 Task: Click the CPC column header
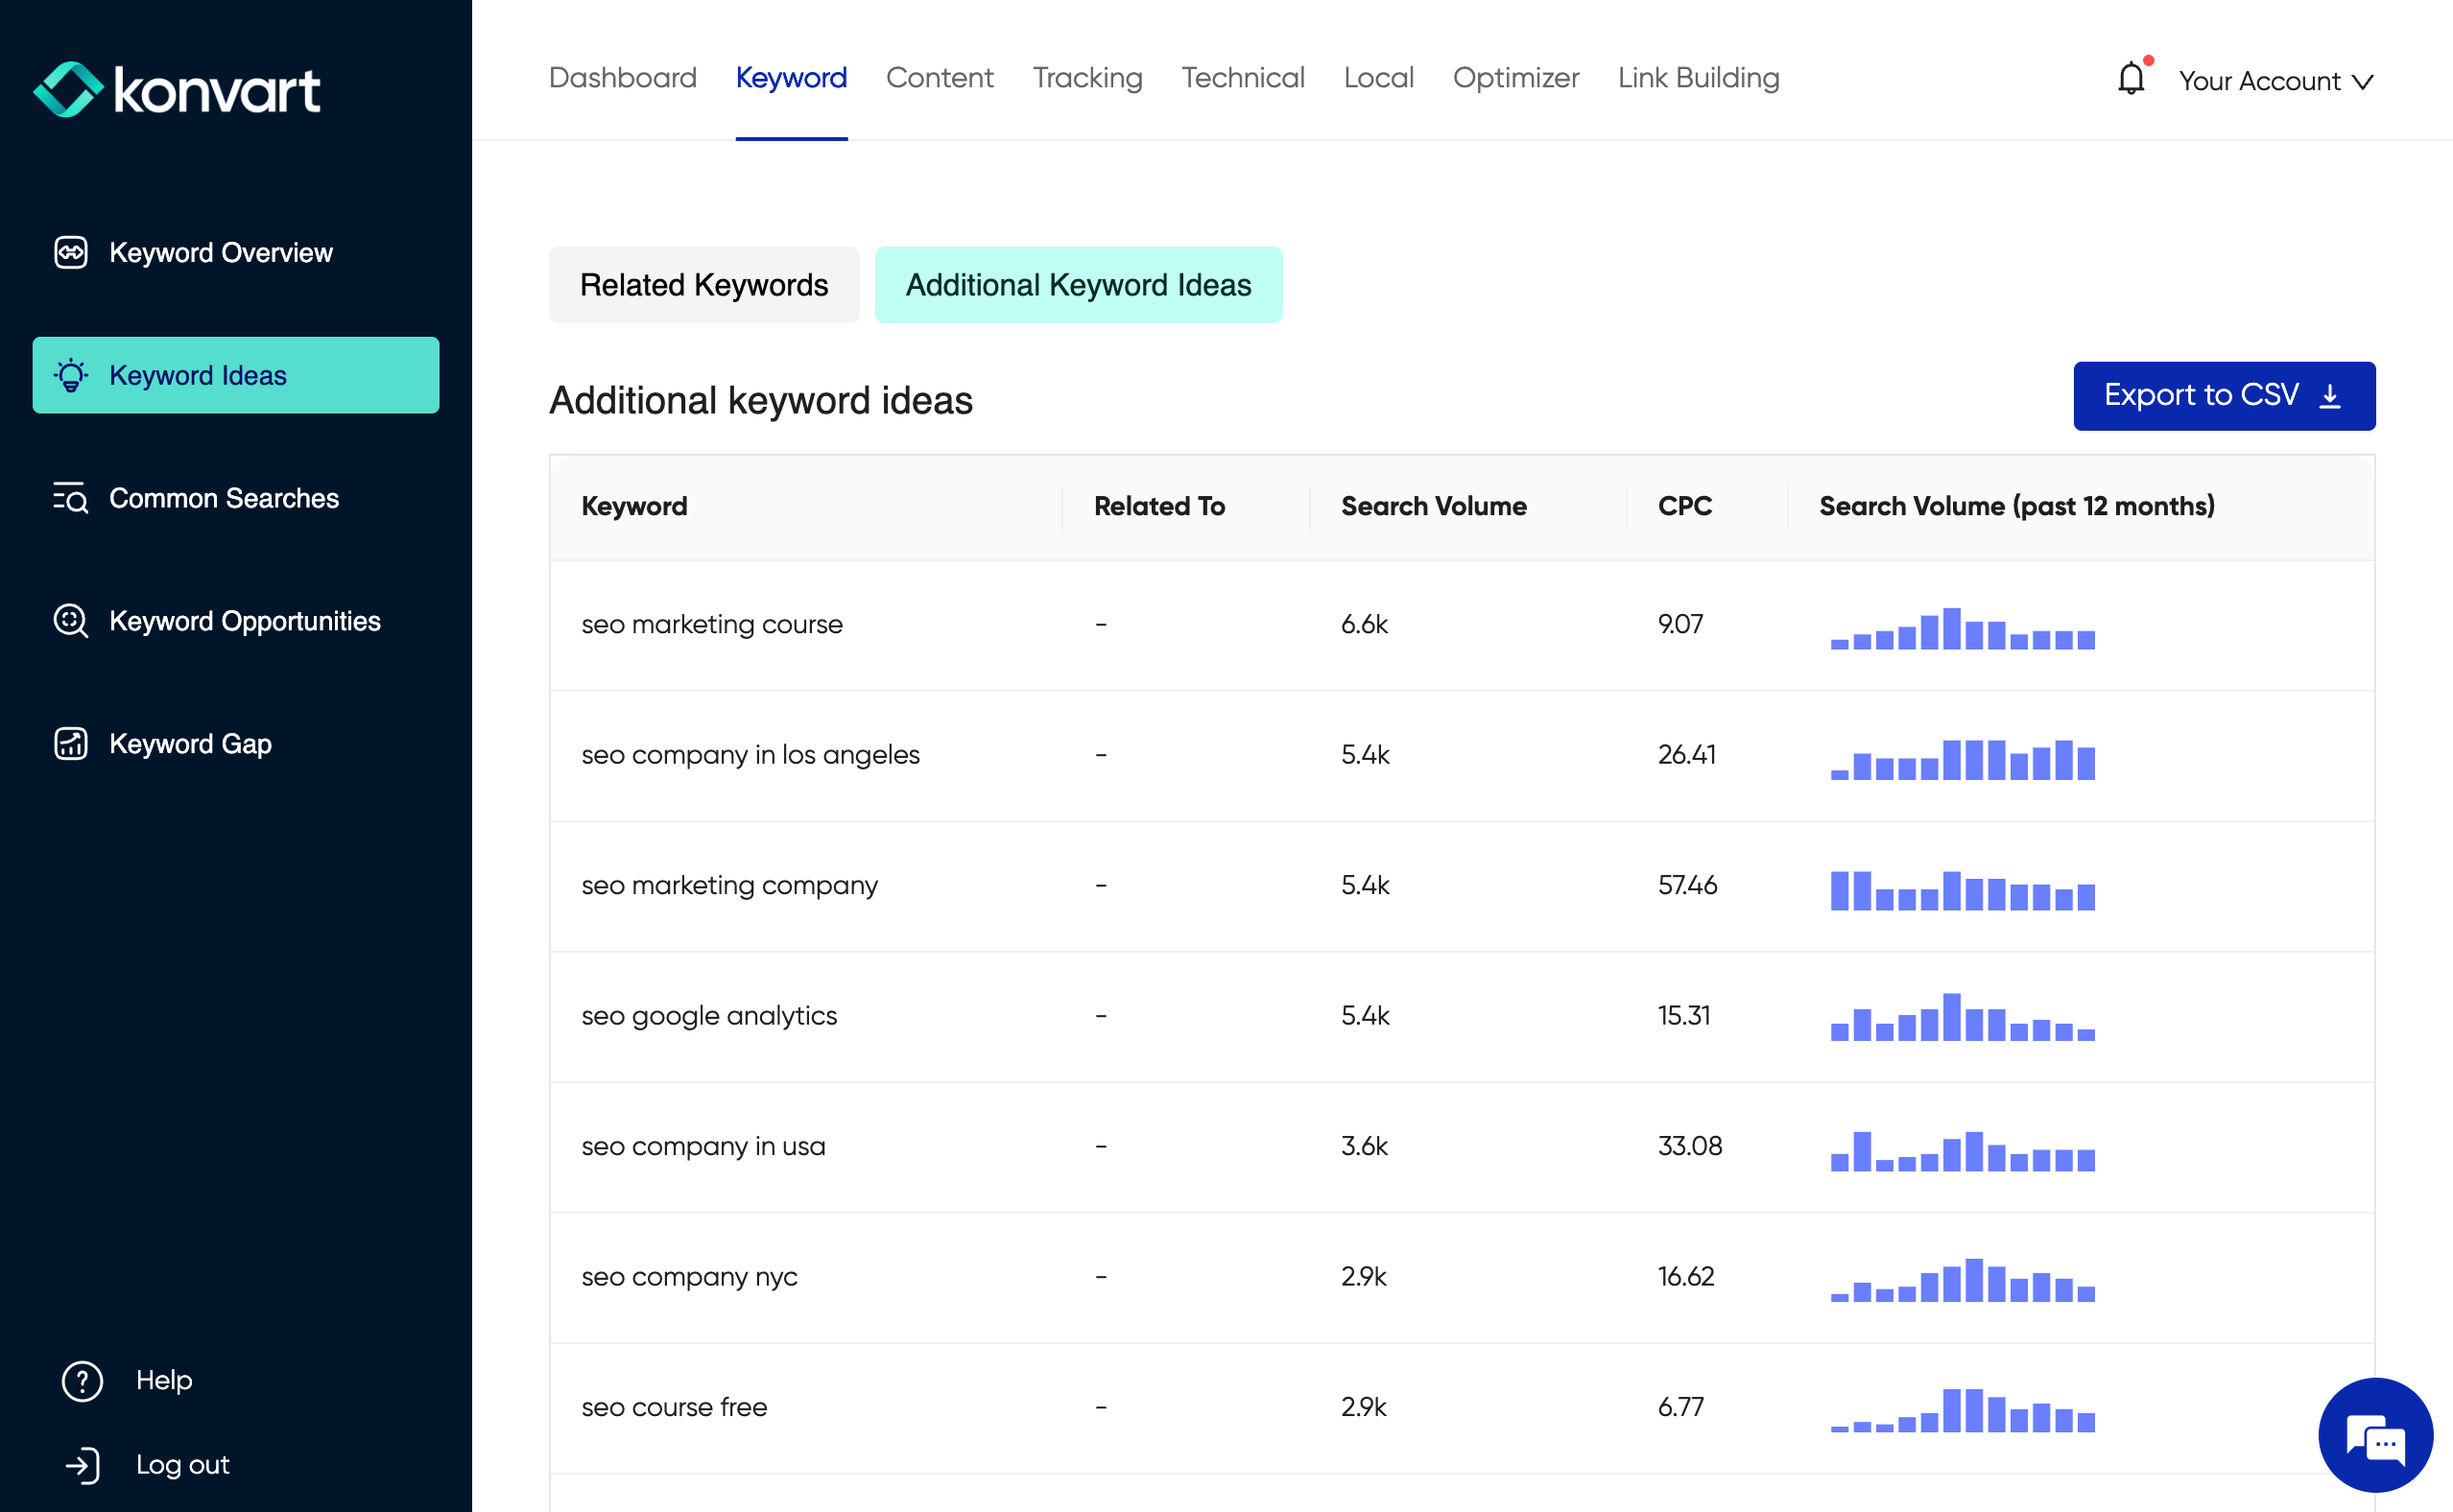[x=1684, y=506]
